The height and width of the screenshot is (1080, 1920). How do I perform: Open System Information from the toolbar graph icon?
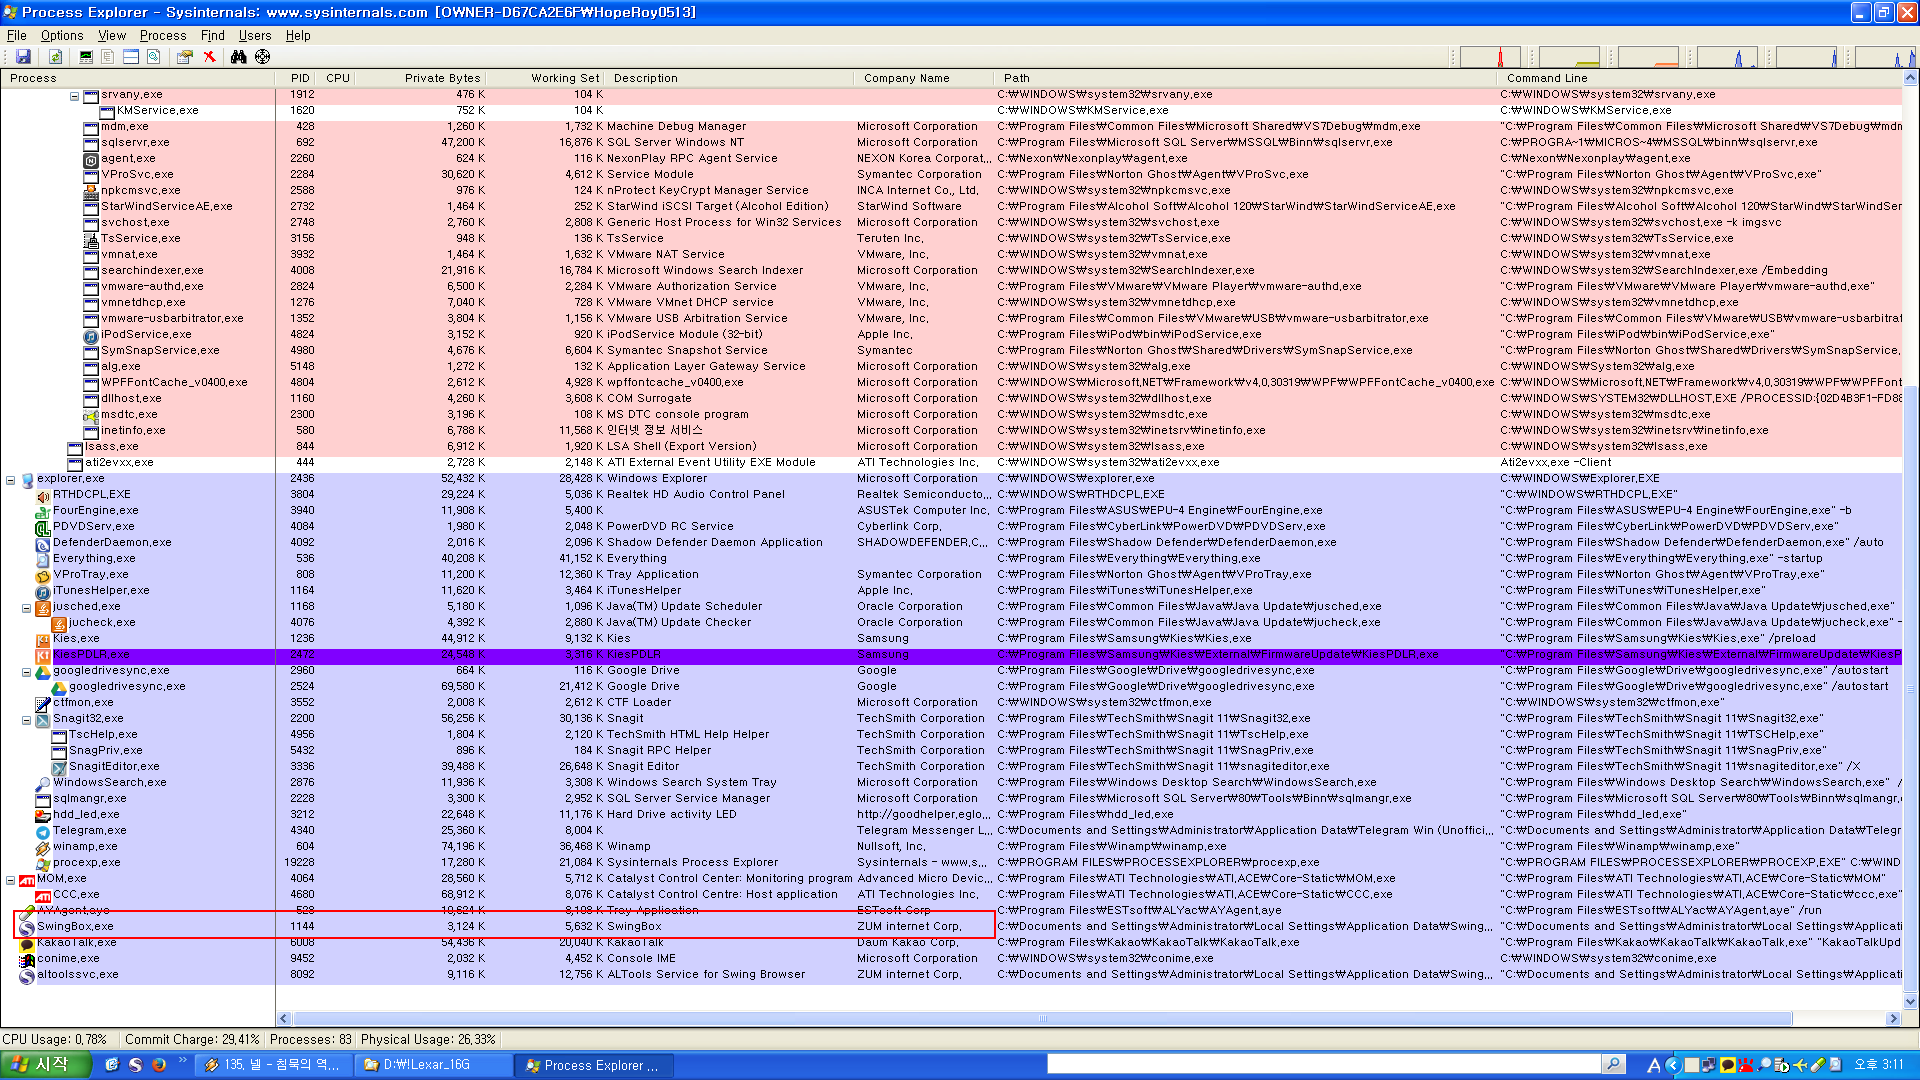coord(86,57)
